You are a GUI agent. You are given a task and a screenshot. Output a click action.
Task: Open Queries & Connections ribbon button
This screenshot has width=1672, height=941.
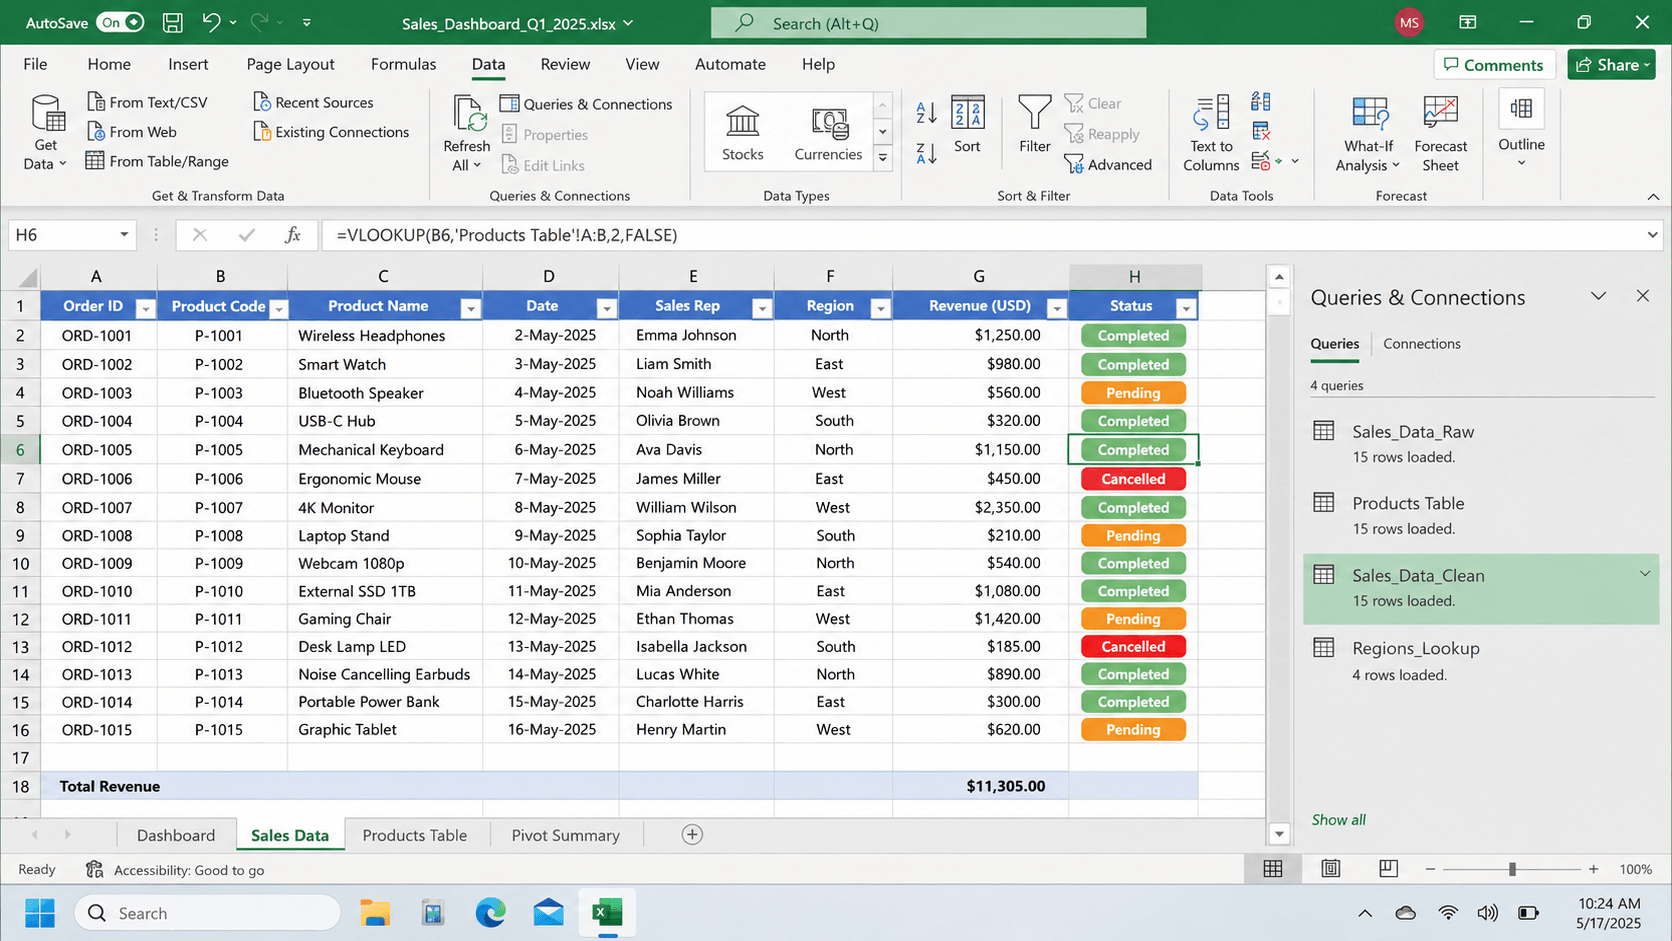pyautogui.click(x=586, y=103)
